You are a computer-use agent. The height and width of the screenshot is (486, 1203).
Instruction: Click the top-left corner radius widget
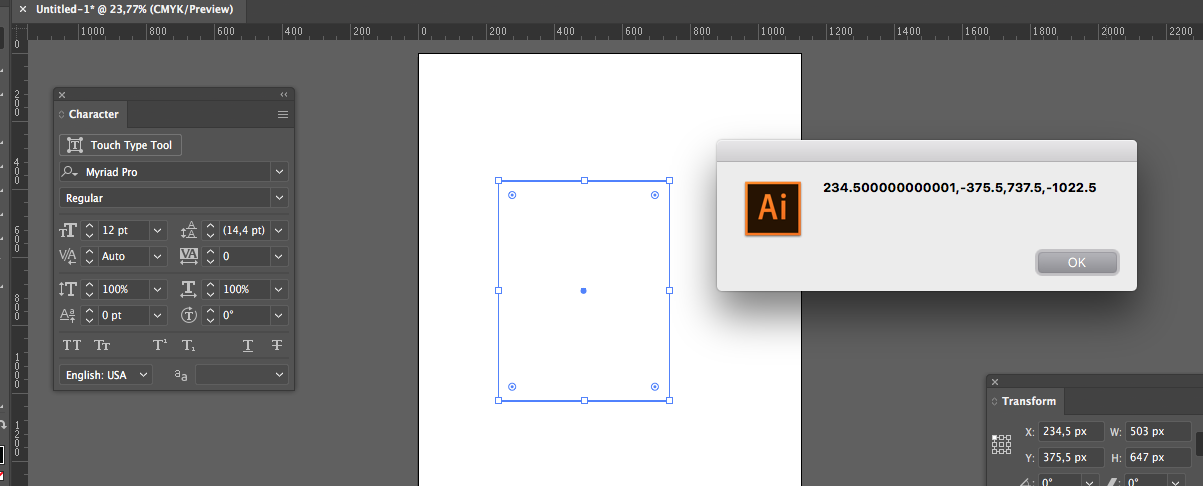tap(512, 195)
